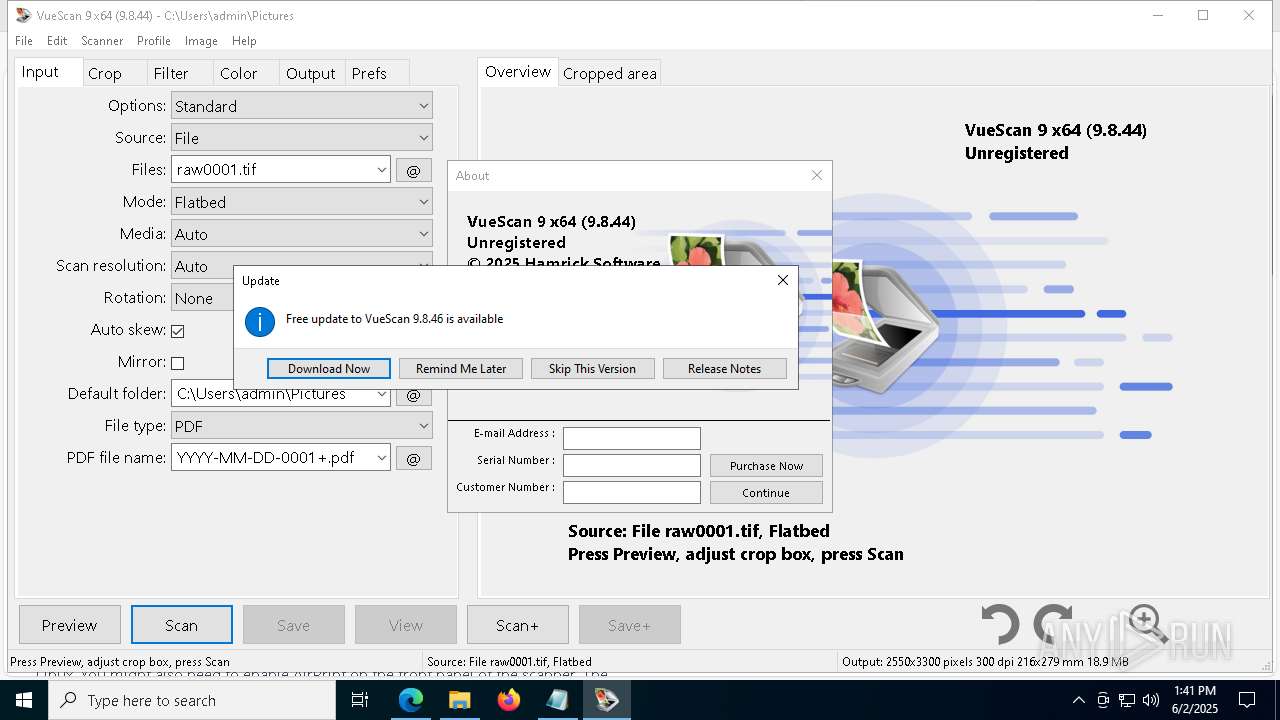Open the Edit menu
1280x720 pixels.
point(57,41)
